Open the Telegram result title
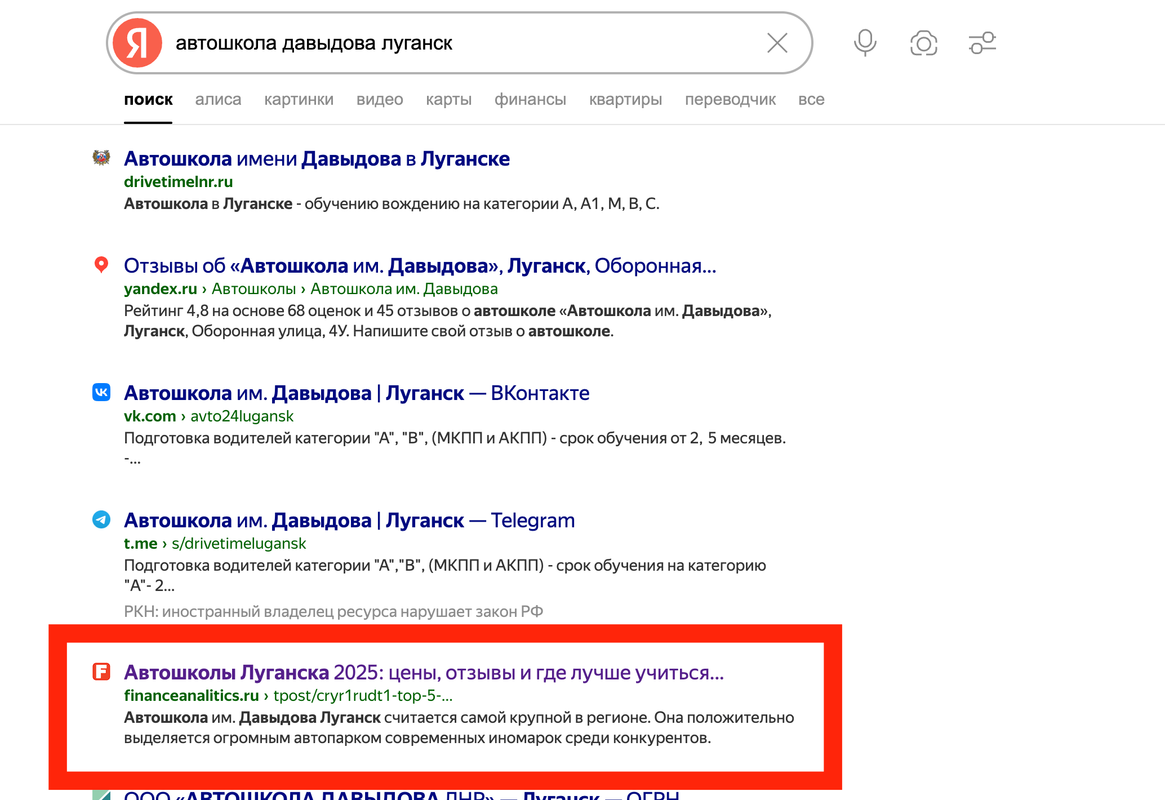The image size is (1165, 800). (349, 521)
